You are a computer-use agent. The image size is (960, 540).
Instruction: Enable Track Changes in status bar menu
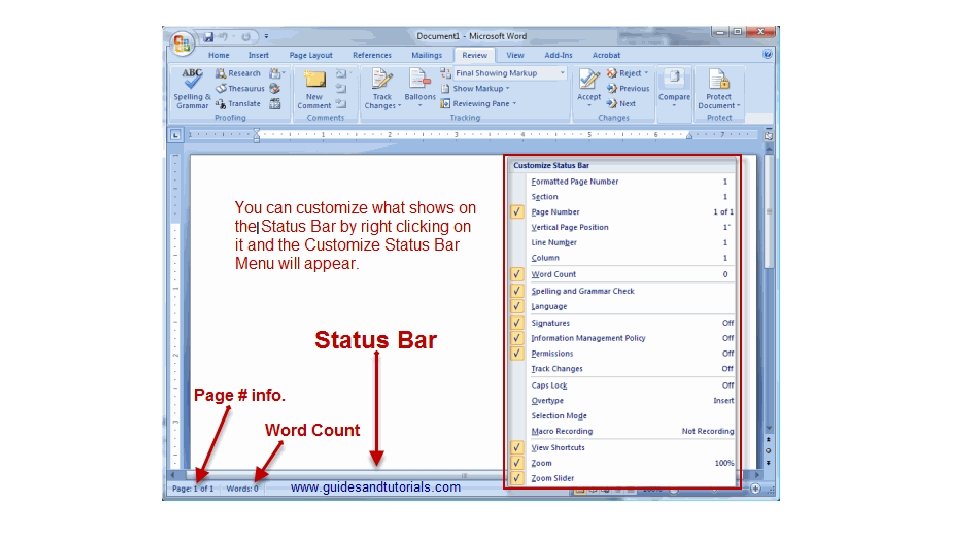tap(623, 369)
